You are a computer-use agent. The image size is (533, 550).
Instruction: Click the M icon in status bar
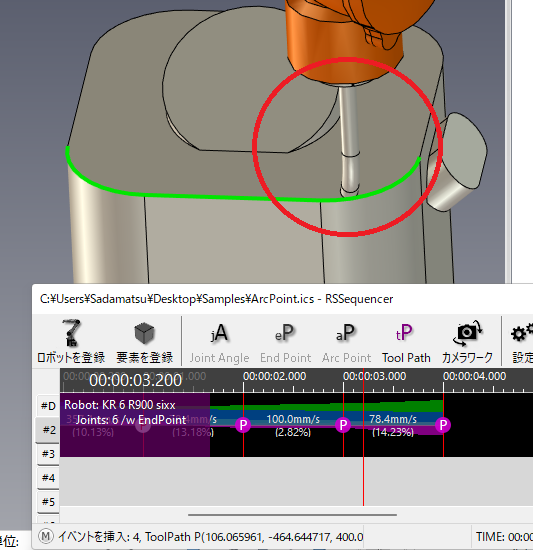[46, 536]
